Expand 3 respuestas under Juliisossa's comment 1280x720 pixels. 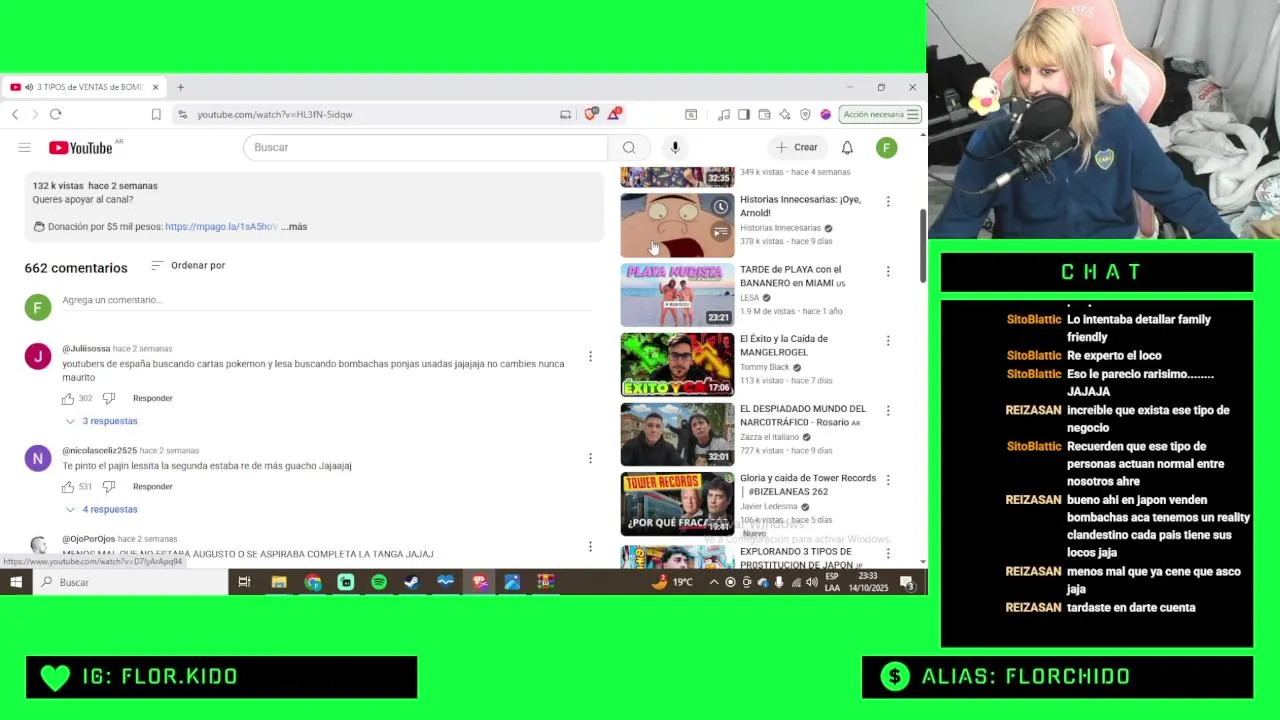(x=101, y=421)
